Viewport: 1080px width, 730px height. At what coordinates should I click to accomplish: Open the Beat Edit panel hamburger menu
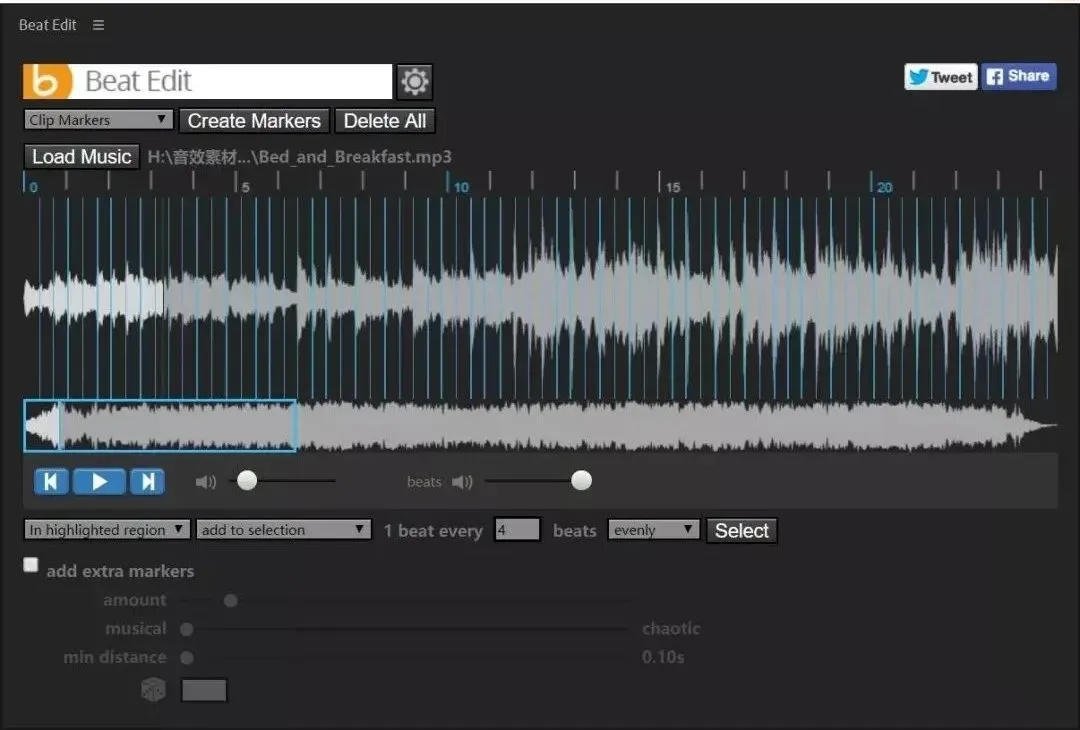point(98,25)
